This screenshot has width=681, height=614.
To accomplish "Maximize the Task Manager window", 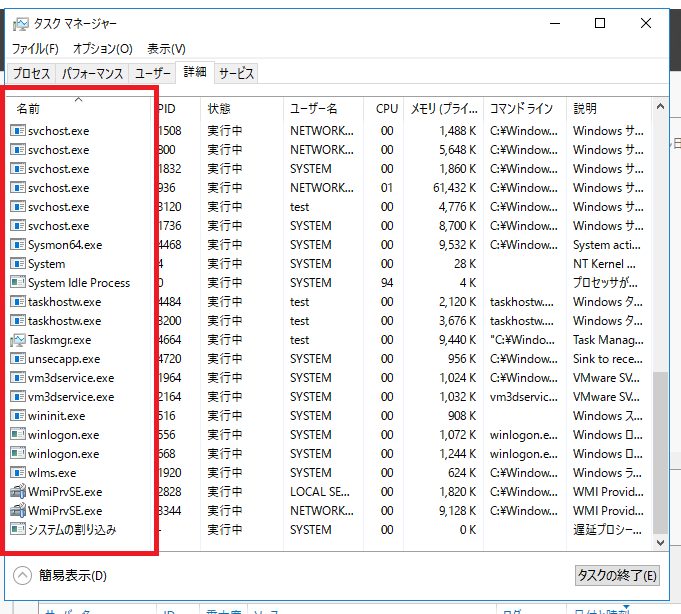I will click(x=600, y=23).
